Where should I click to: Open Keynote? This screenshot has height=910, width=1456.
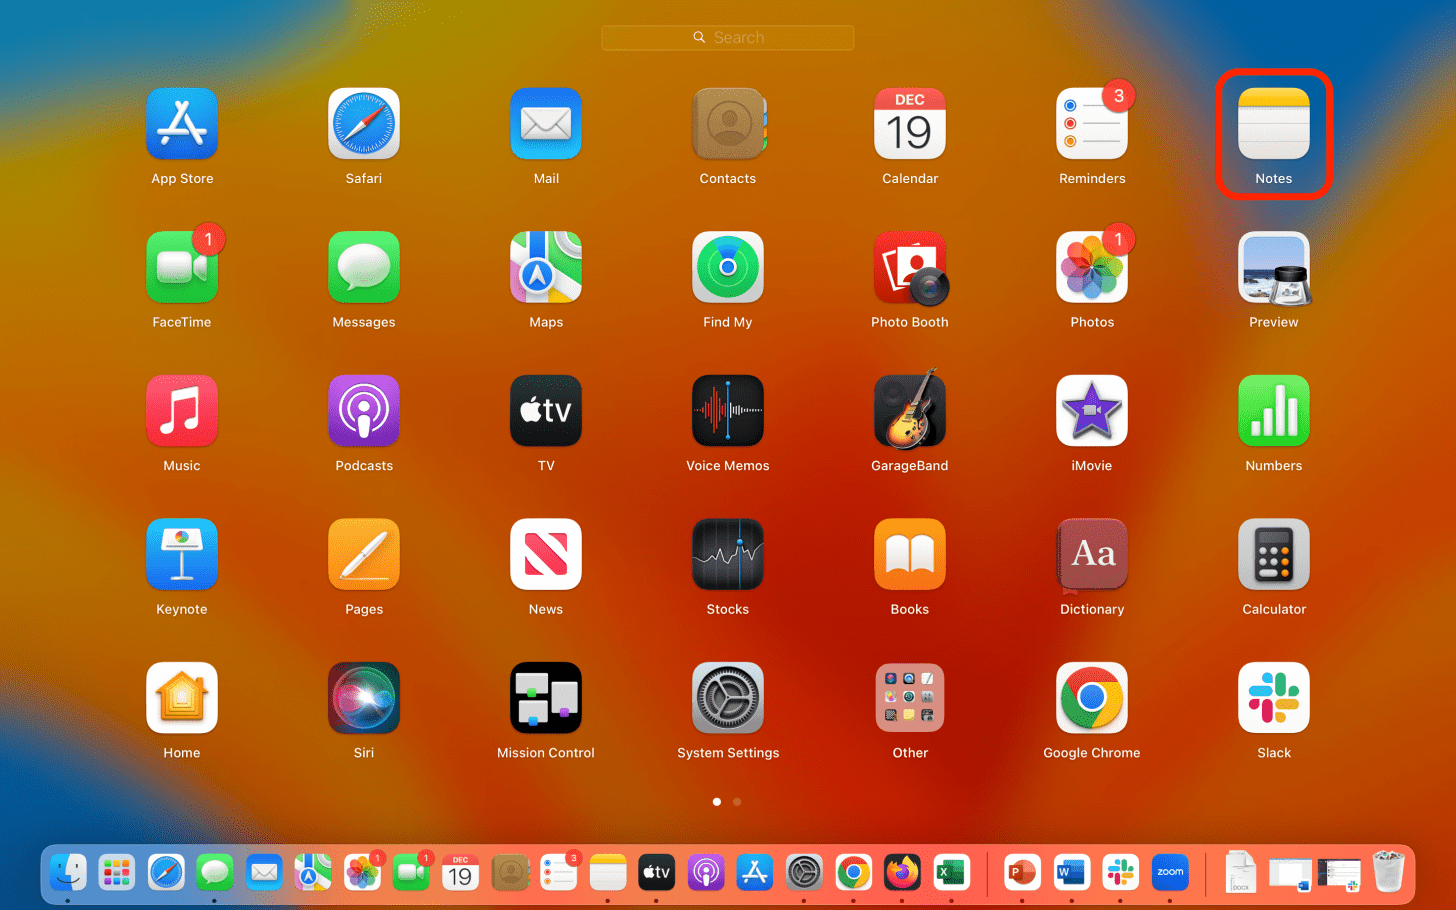[182, 554]
